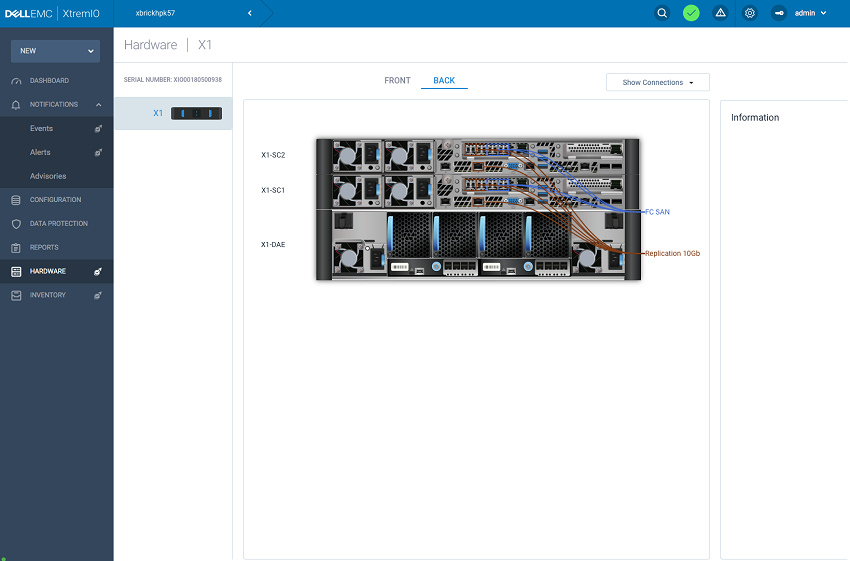Viewport: 850px width, 561px height.
Task: Select the X1 brick row
Action: coord(173,113)
